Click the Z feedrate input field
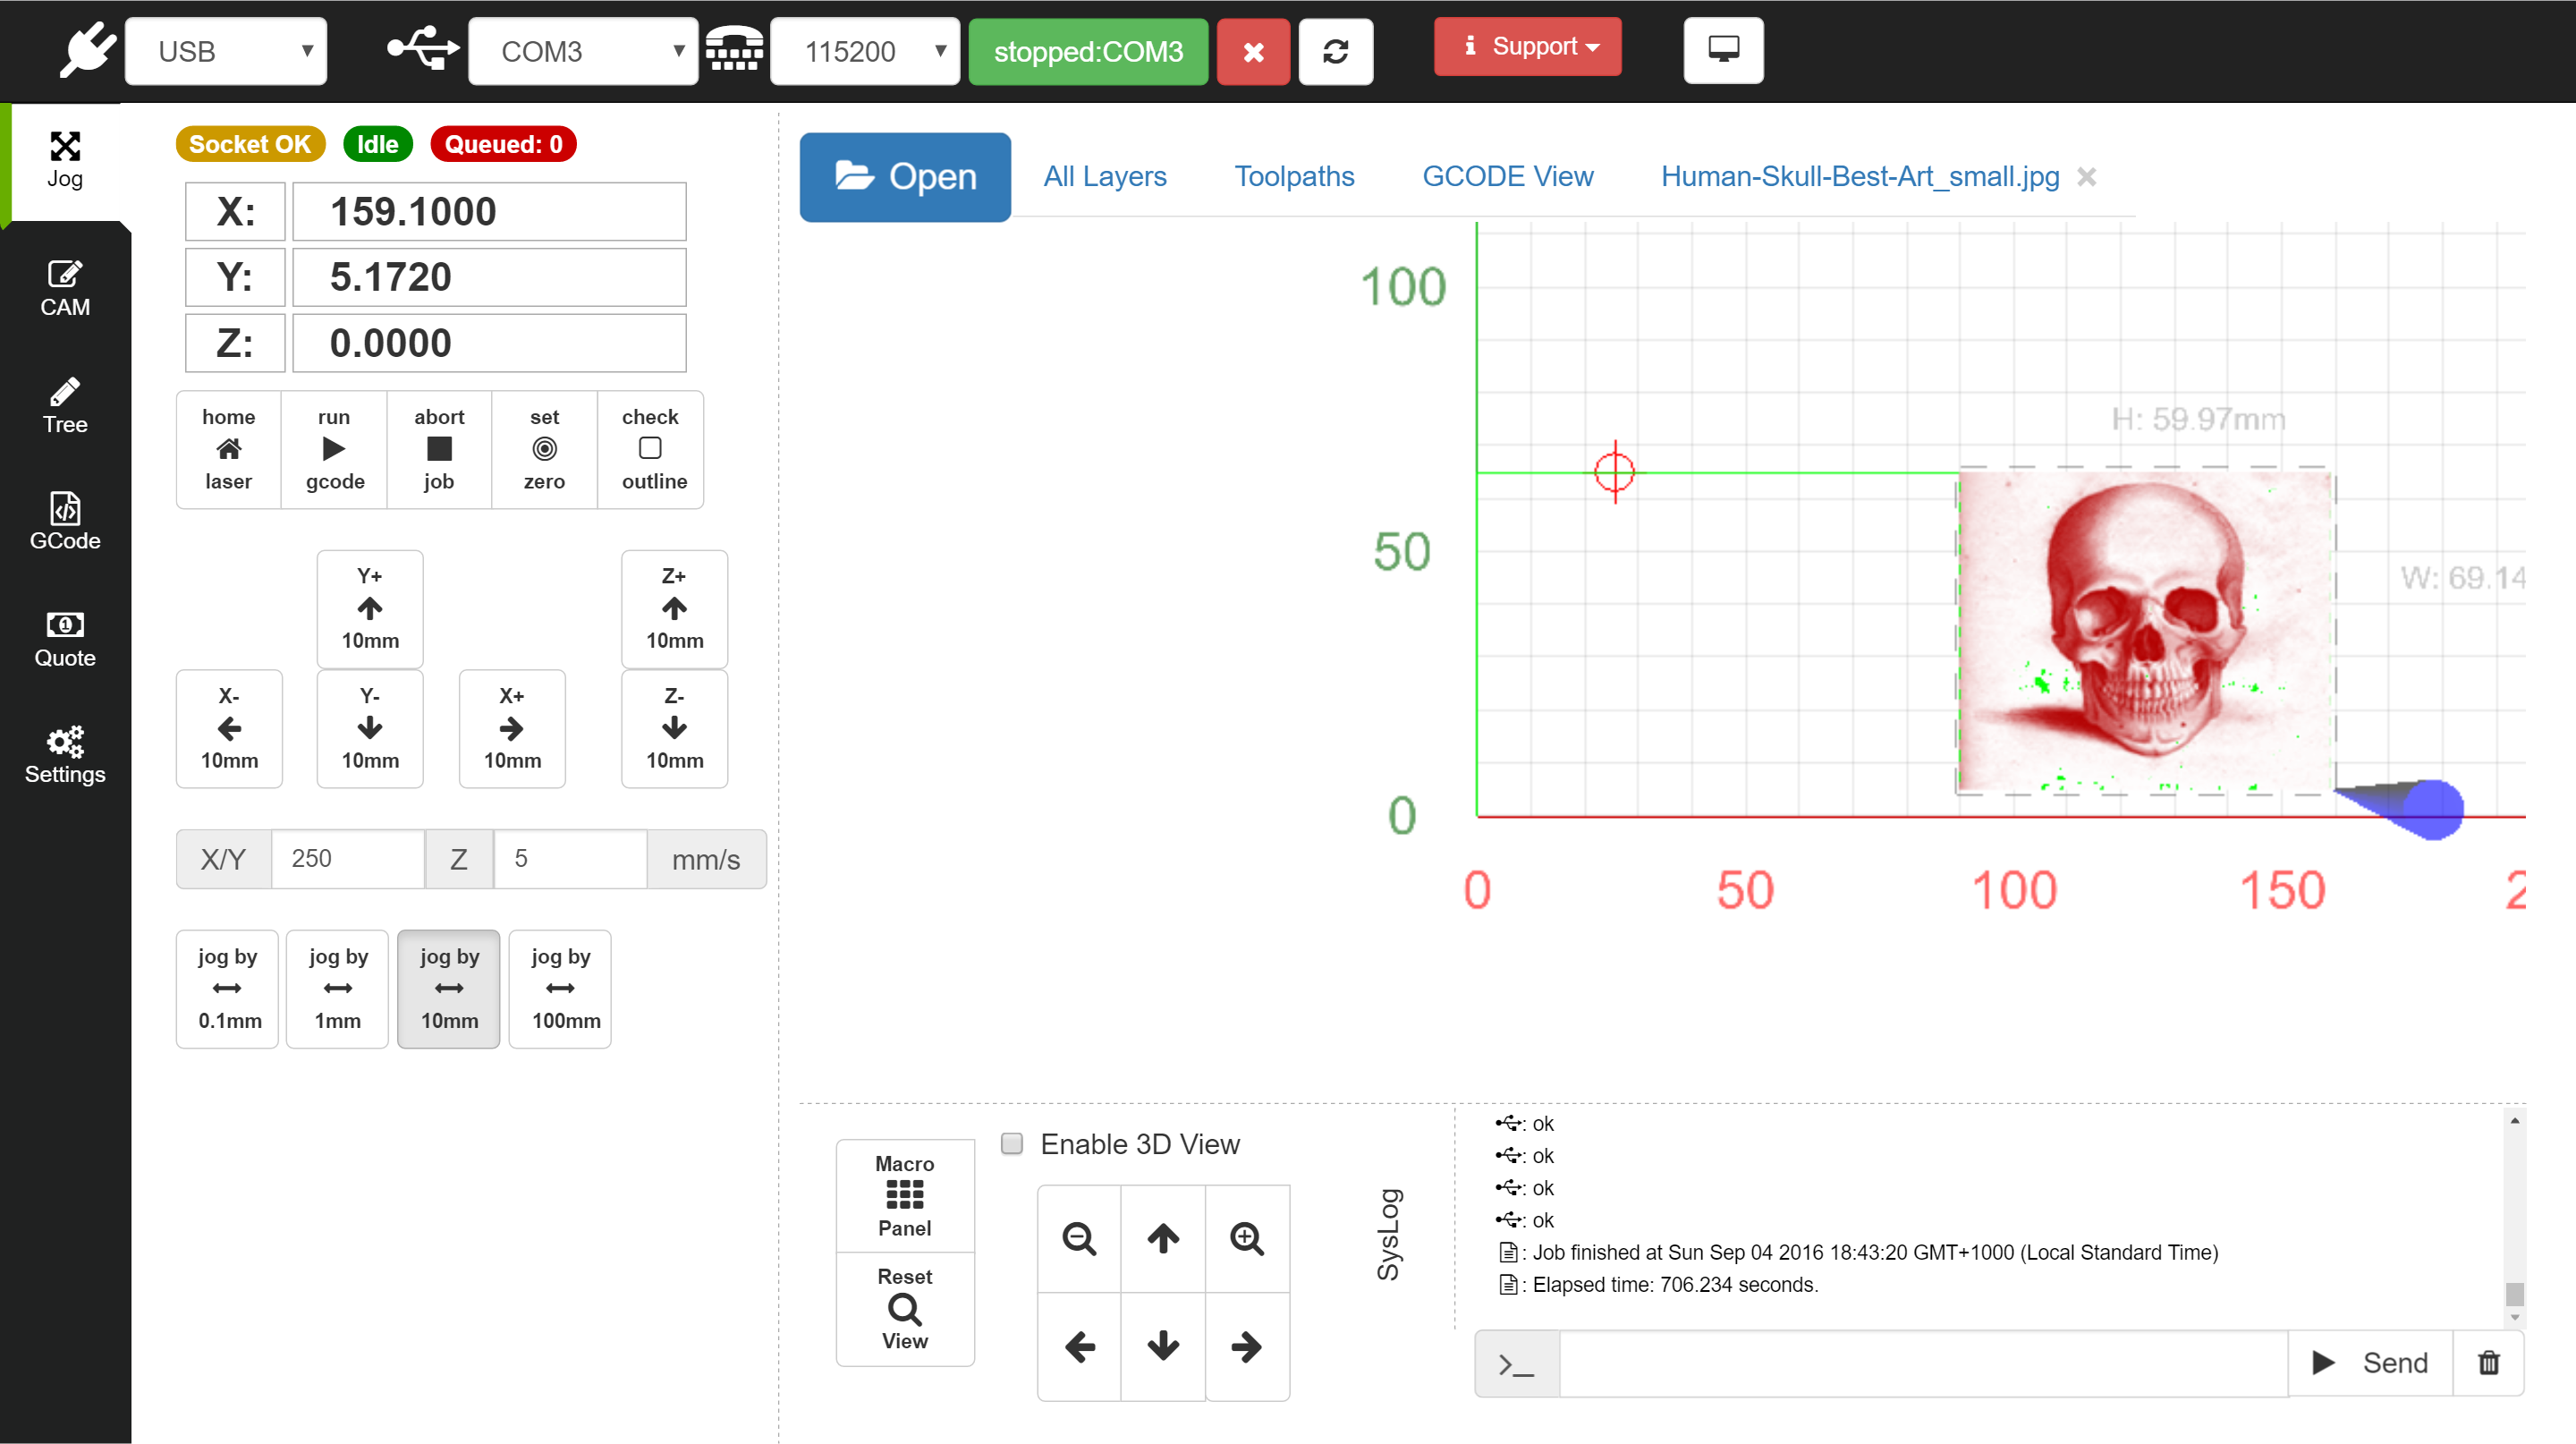Image resolution: width=2576 pixels, height=1444 pixels. pyautogui.click(x=571, y=859)
